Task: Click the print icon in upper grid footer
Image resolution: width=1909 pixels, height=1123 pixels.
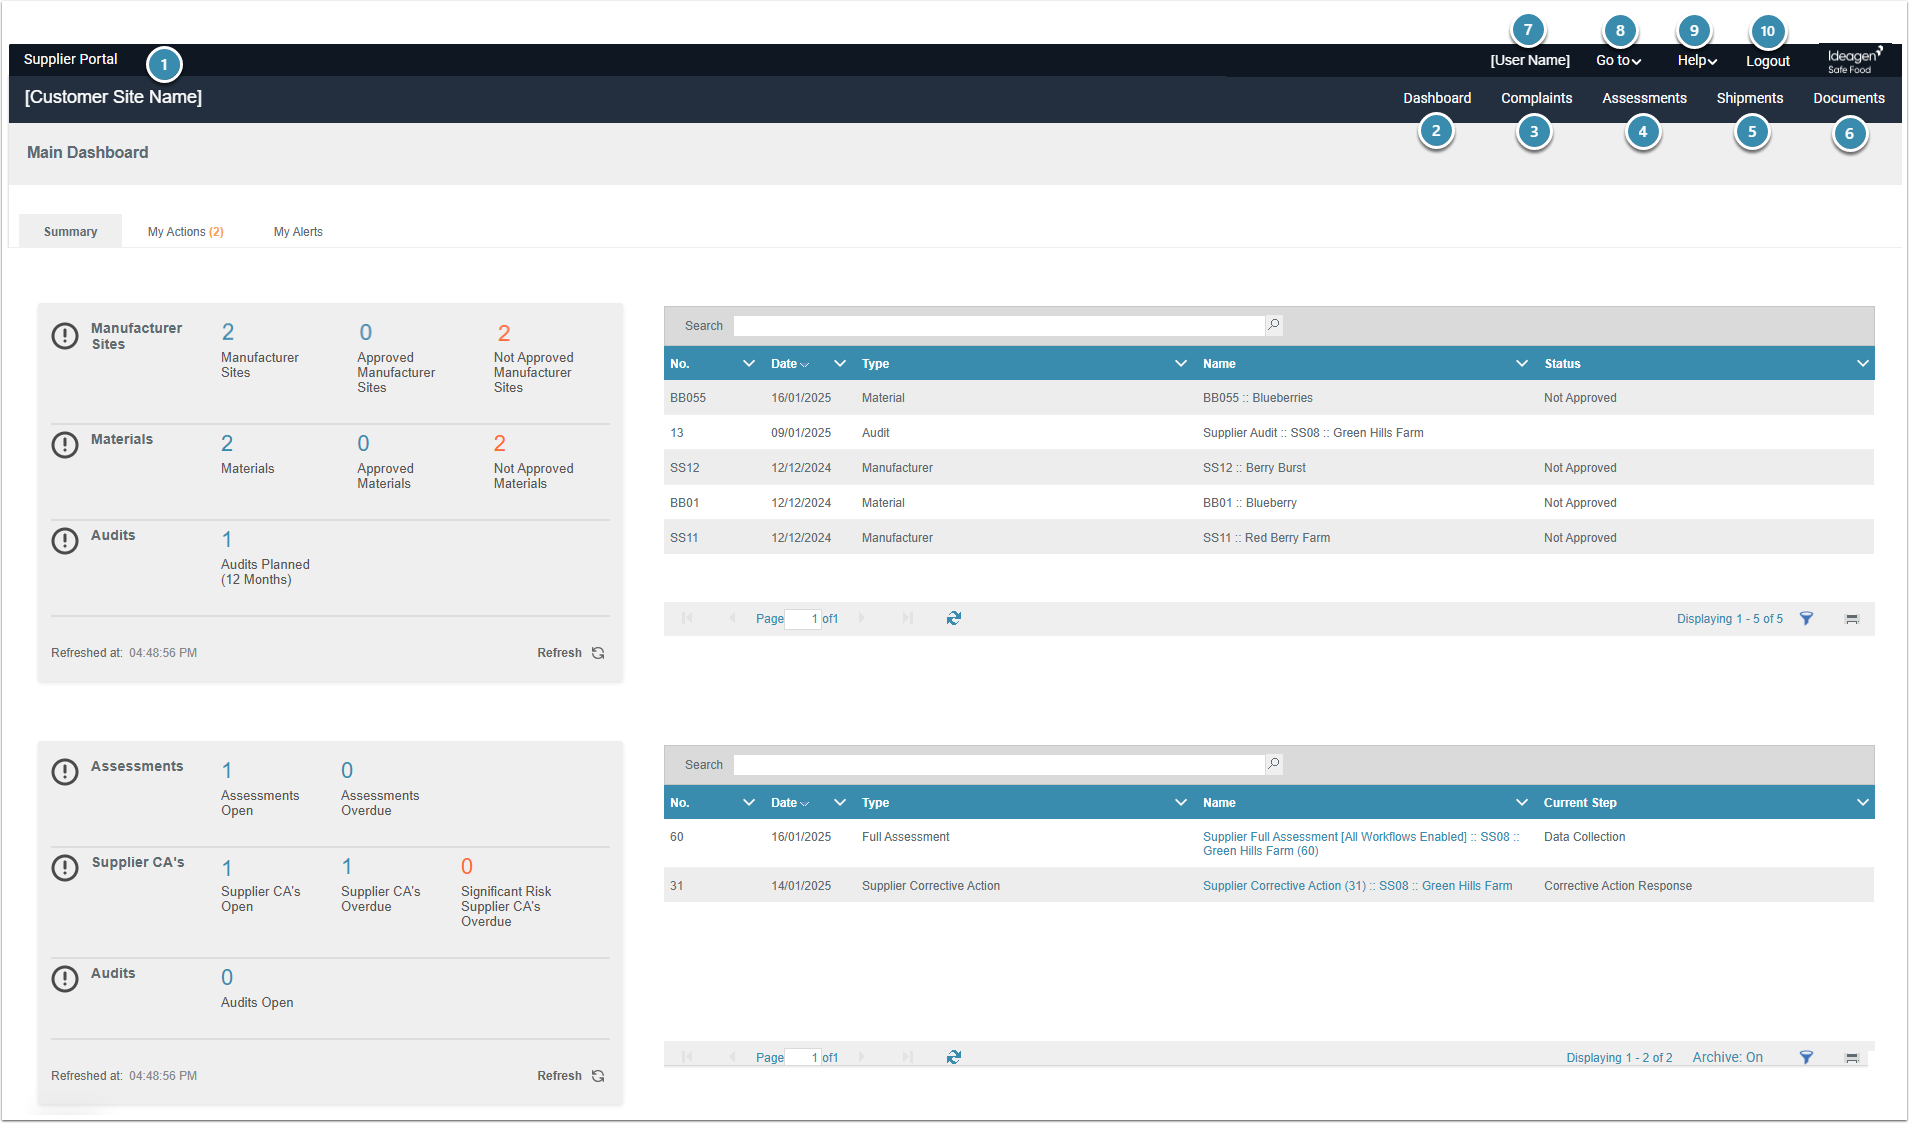Action: [x=1851, y=619]
